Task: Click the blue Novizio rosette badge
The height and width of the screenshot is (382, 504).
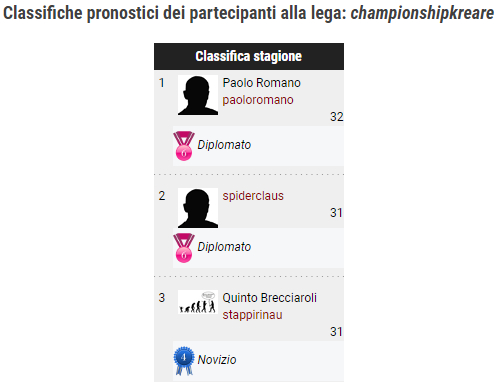Action: tap(184, 361)
